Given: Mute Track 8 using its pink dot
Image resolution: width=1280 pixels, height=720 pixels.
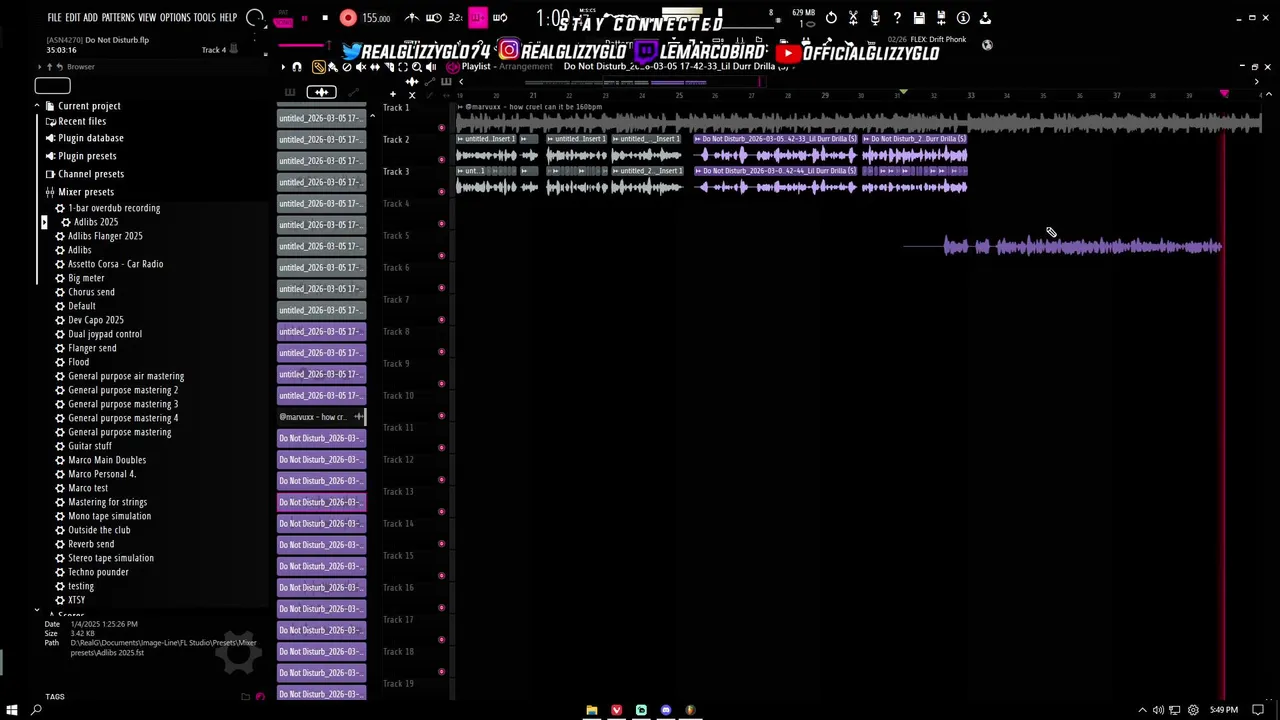Looking at the screenshot, I should 442,351.
